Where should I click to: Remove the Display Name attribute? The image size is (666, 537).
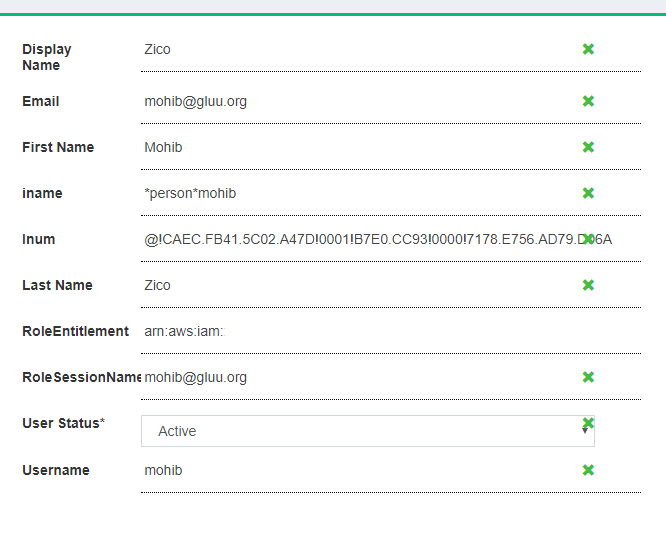click(588, 49)
